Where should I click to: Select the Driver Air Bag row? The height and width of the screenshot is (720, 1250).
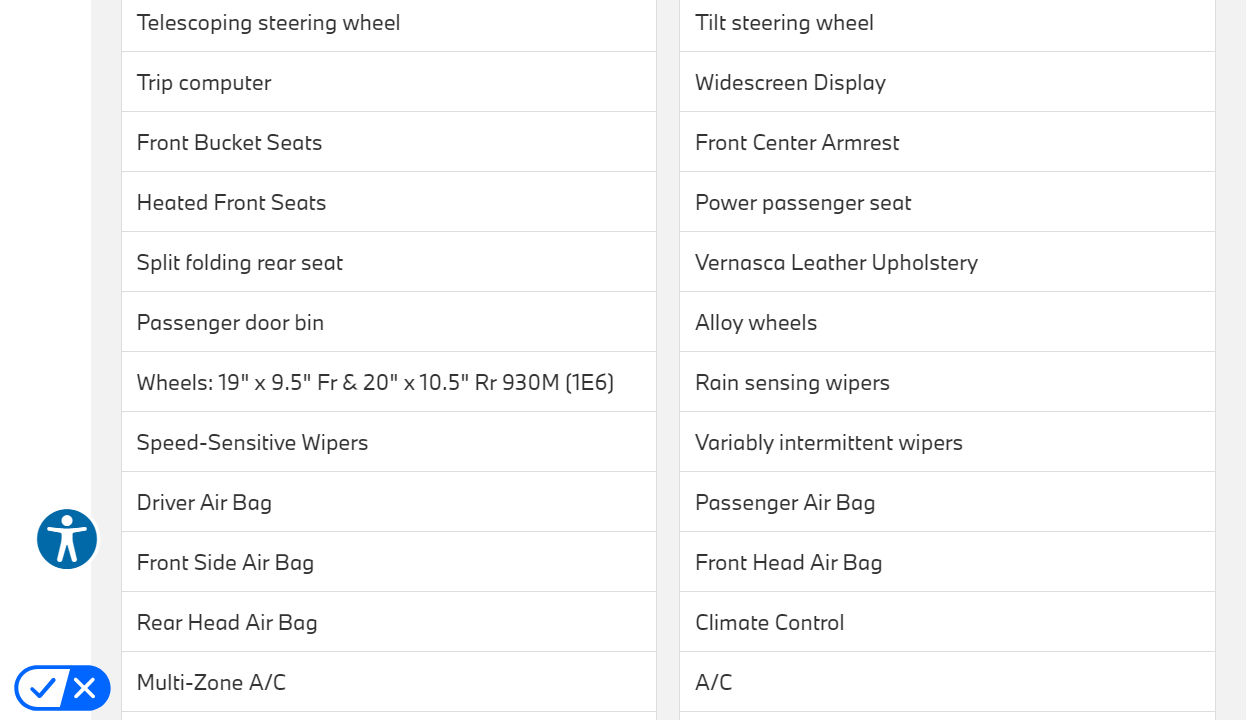coord(204,503)
